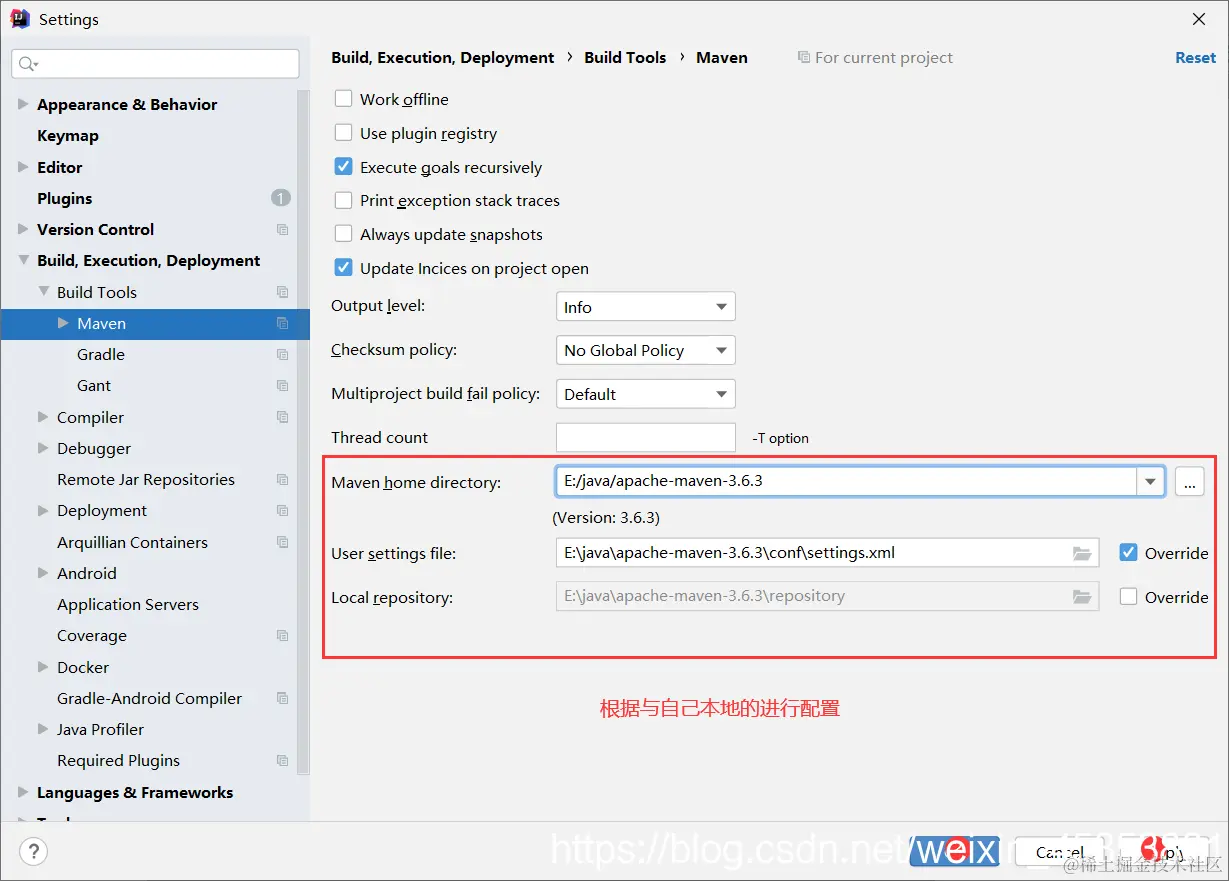
Task: Open the Checksum policy dropdown
Action: (645, 350)
